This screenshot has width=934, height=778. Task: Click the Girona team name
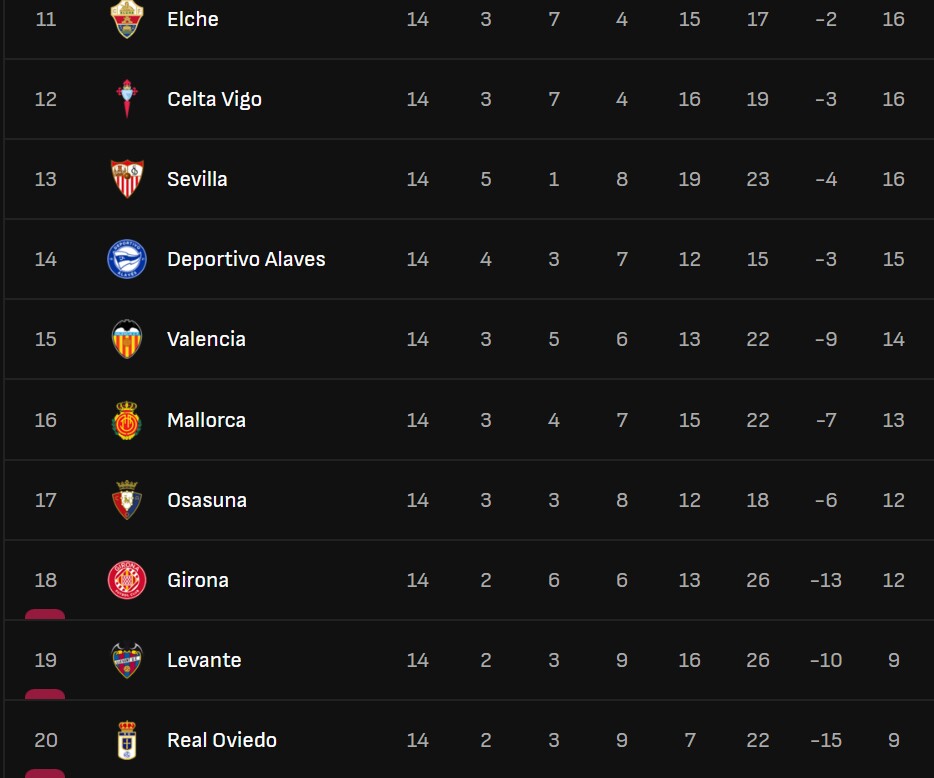pos(198,580)
